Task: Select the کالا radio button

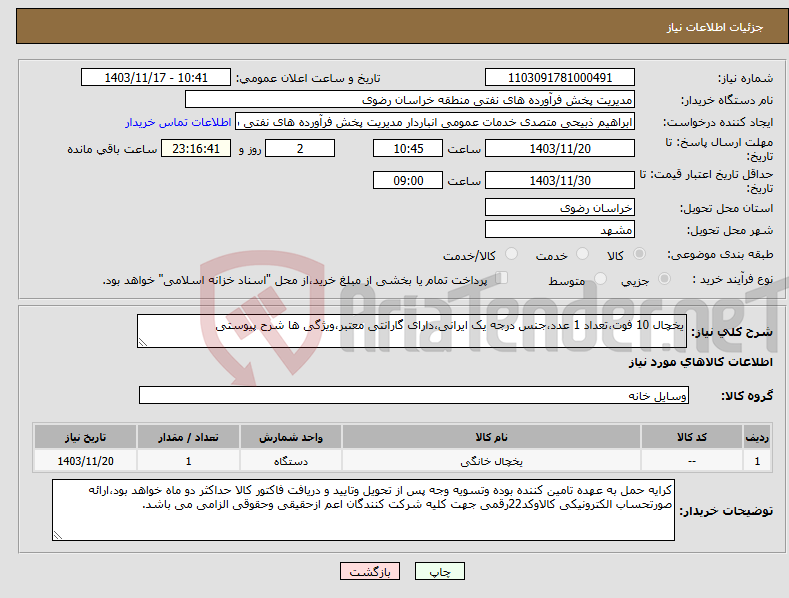Action: click(x=640, y=254)
